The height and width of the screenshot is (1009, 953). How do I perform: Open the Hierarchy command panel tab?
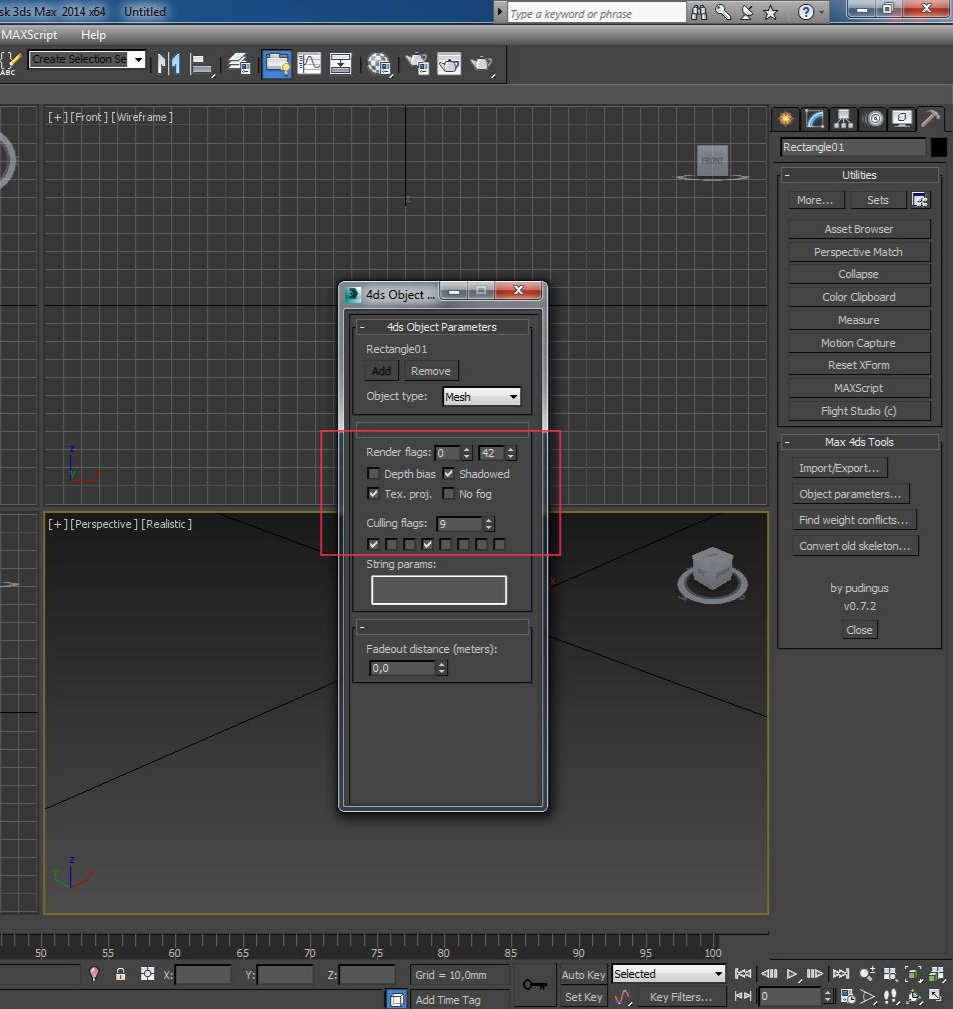coord(845,119)
